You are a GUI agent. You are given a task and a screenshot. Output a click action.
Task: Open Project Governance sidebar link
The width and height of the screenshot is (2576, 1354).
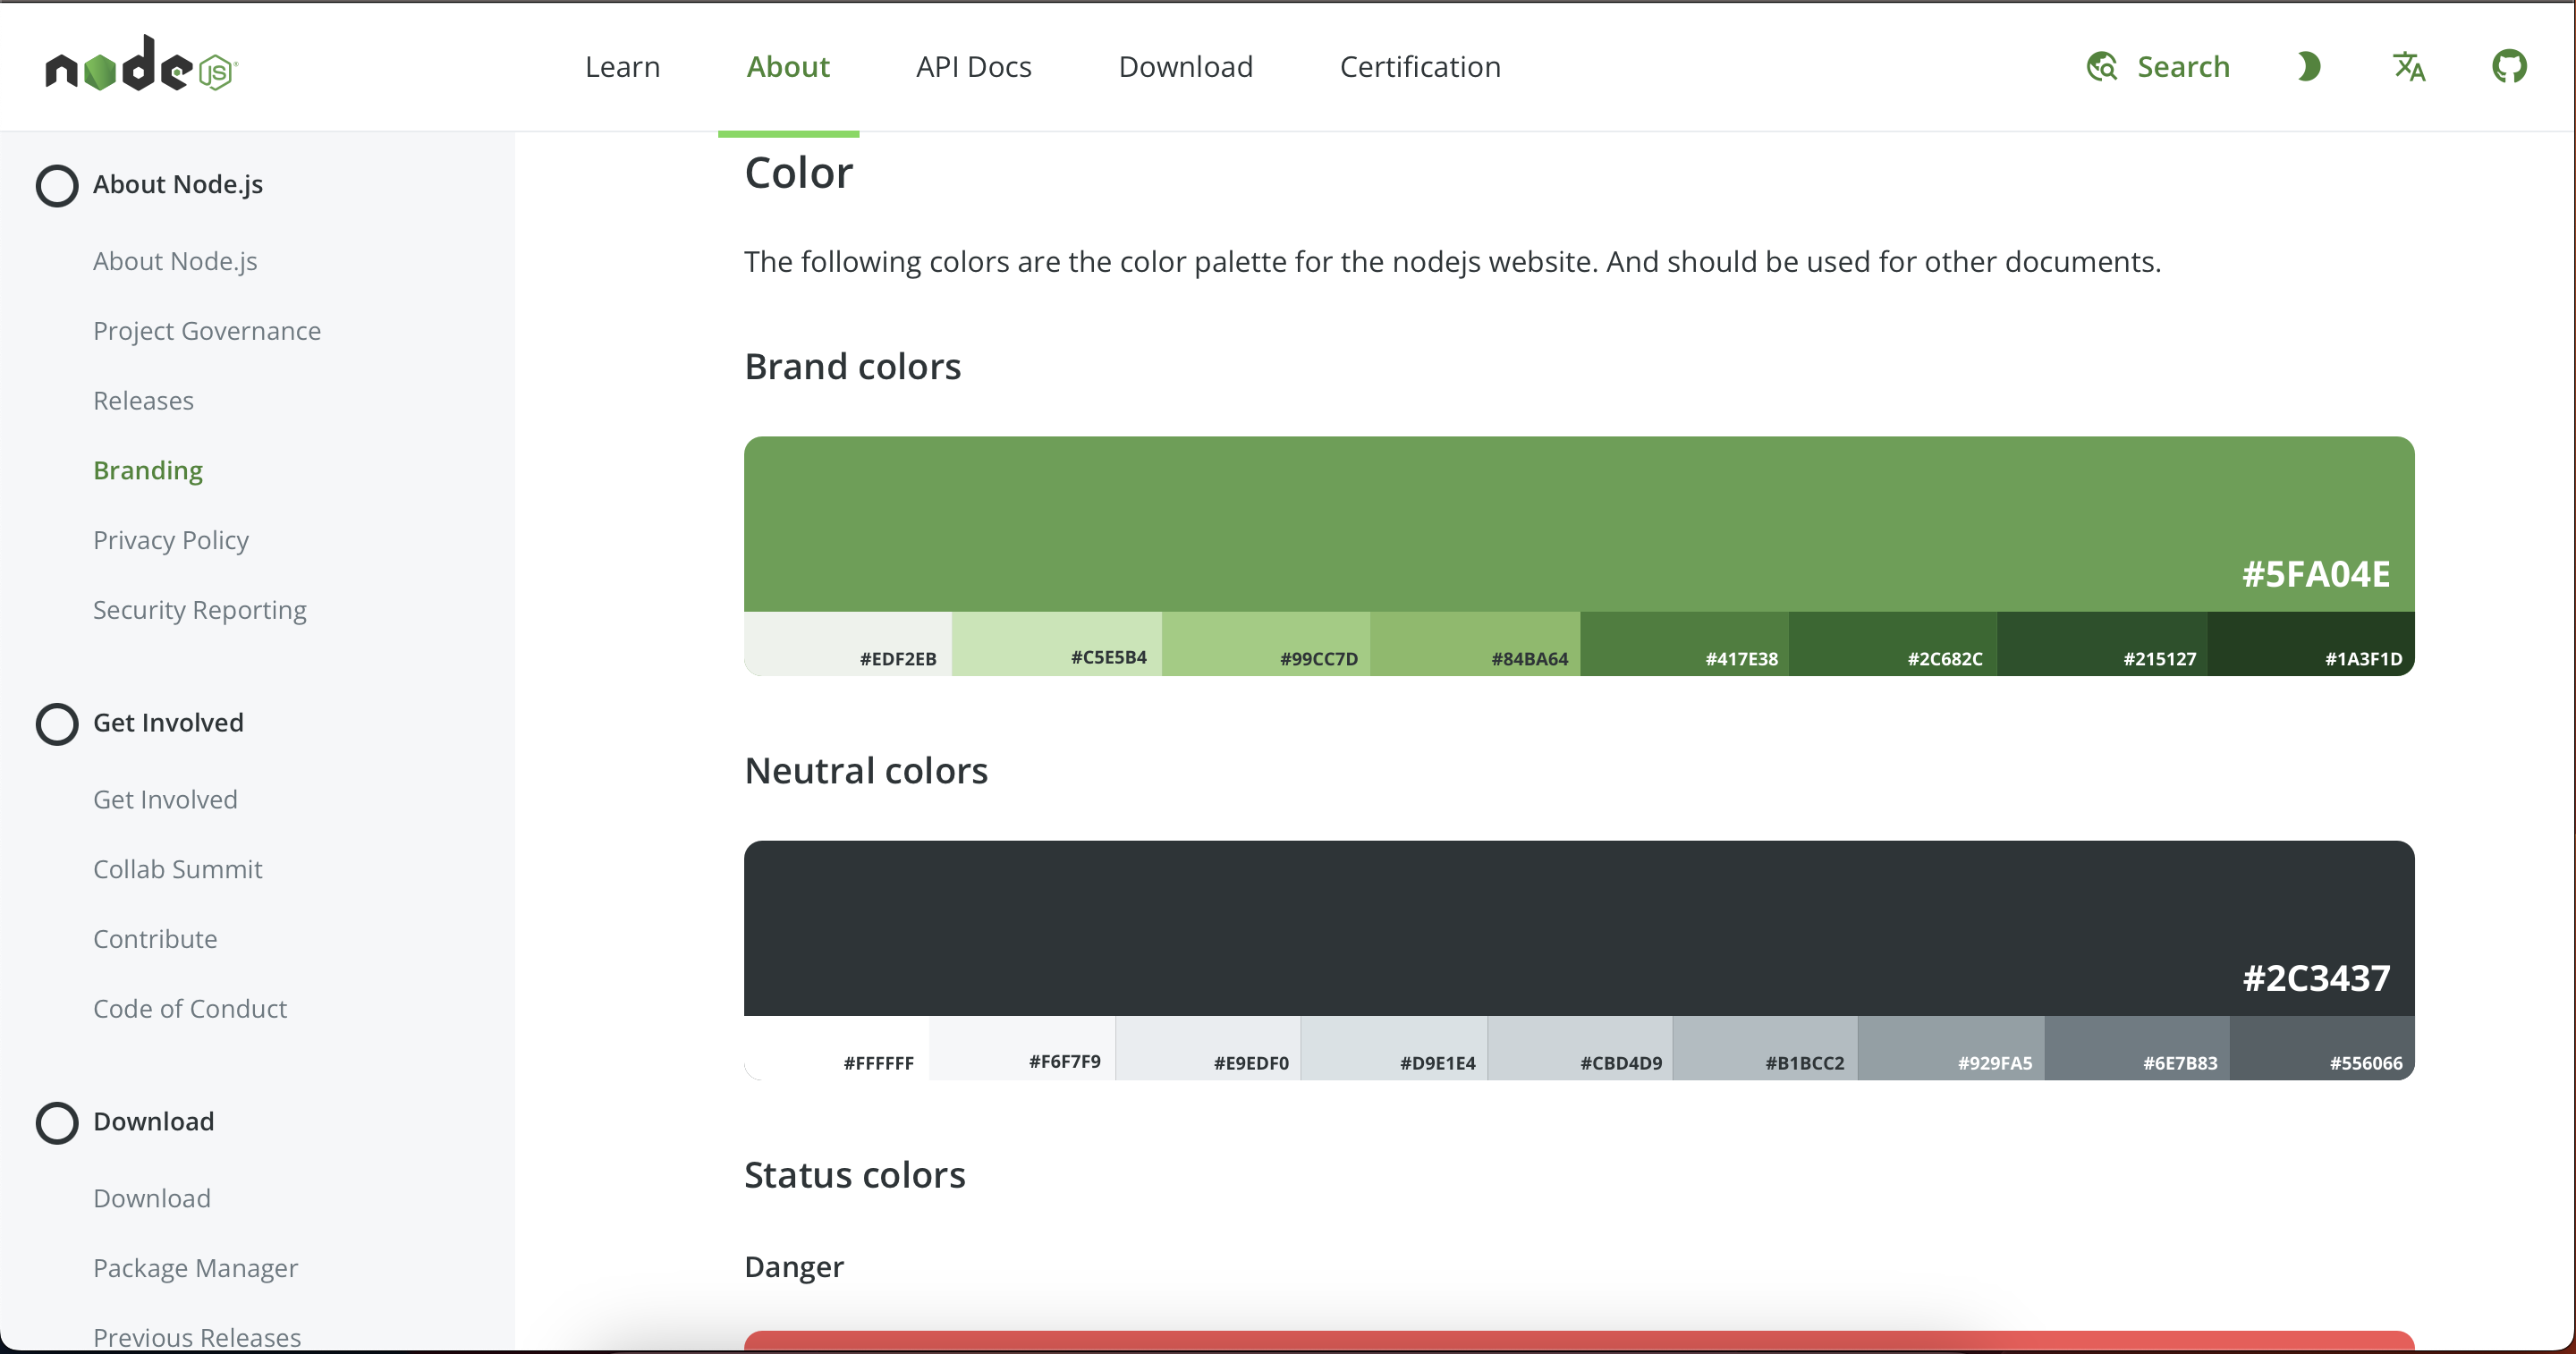(x=207, y=331)
